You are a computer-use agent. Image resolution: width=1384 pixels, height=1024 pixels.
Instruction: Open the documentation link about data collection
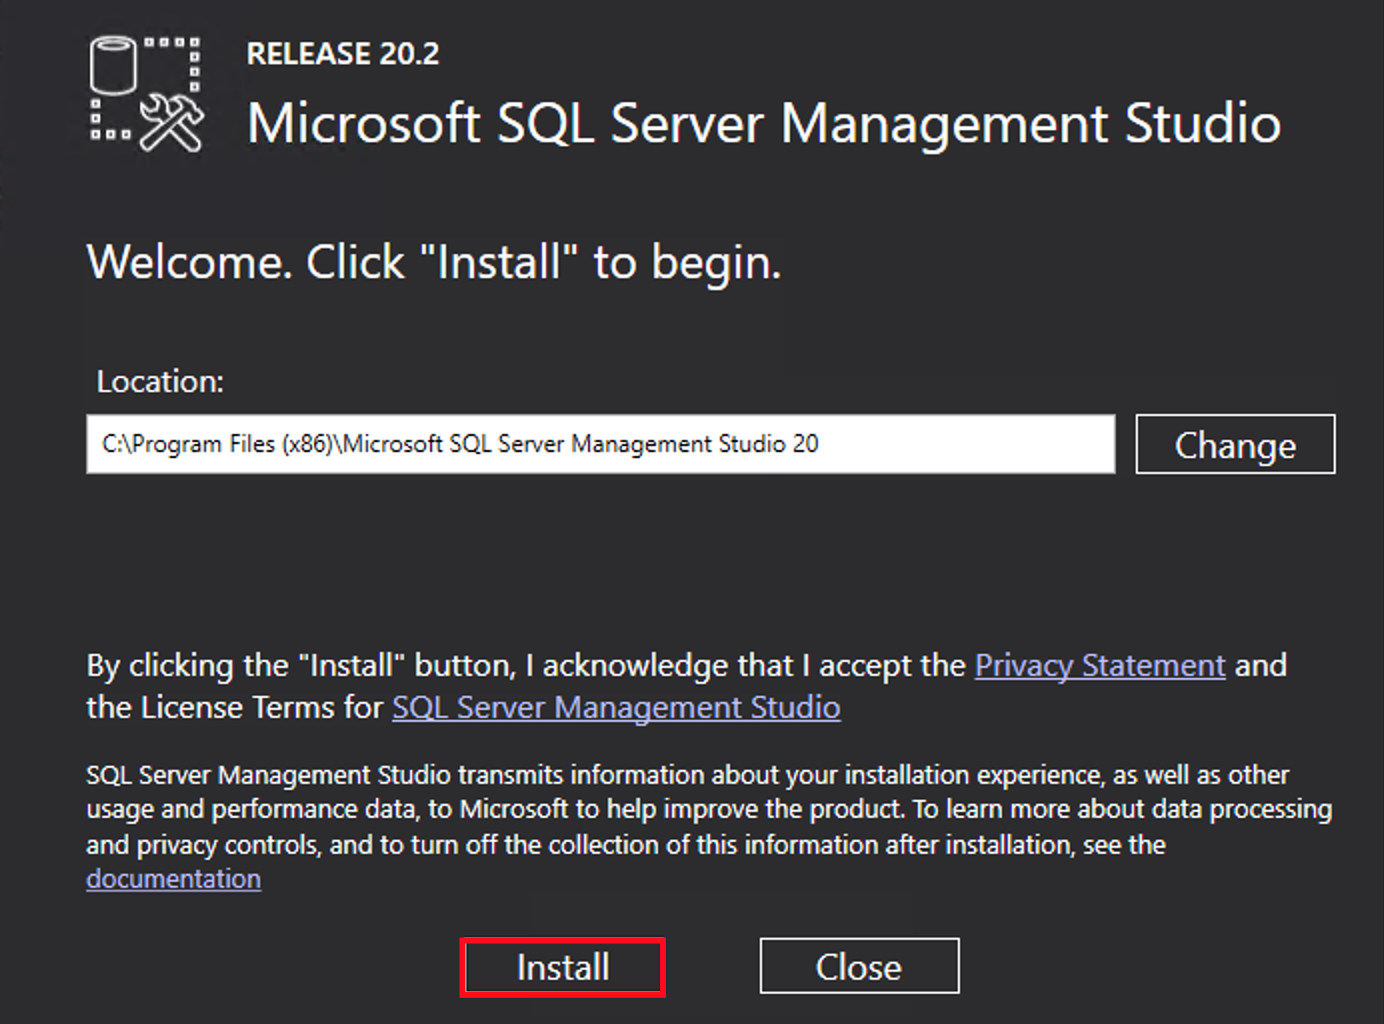(x=173, y=878)
